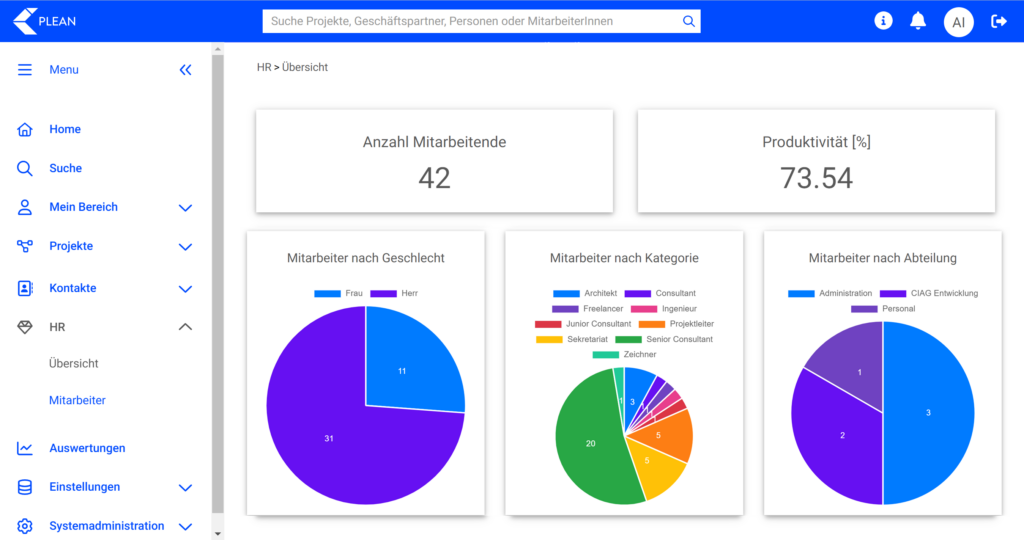Click the Home house icon

(25, 129)
